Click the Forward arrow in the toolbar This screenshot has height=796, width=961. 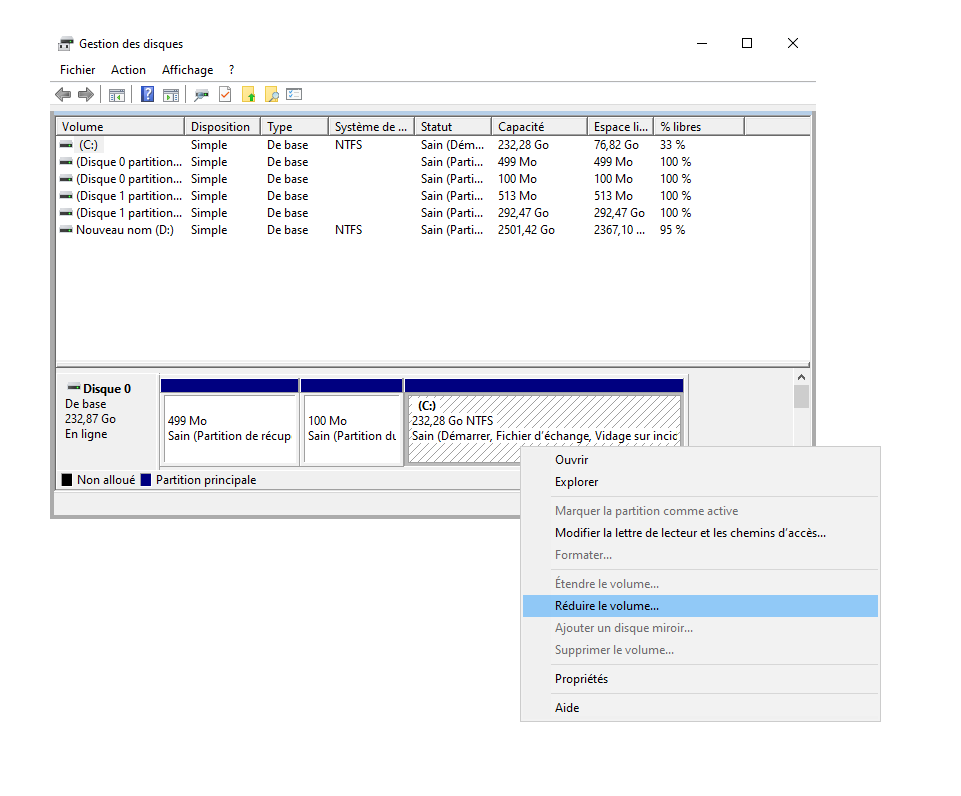click(x=86, y=95)
